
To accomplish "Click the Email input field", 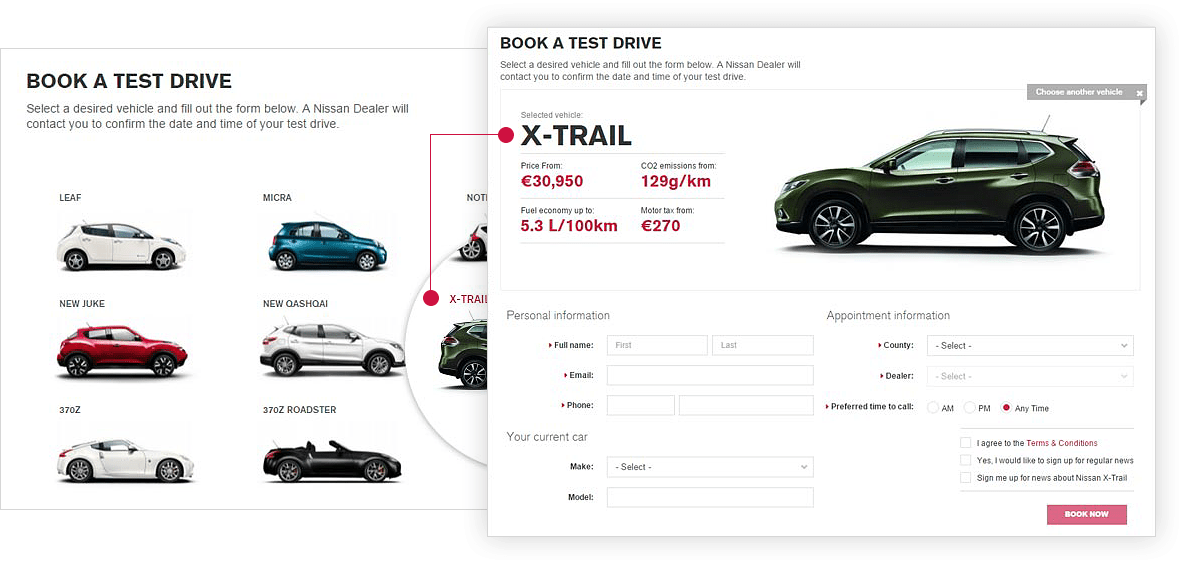I will [x=710, y=375].
